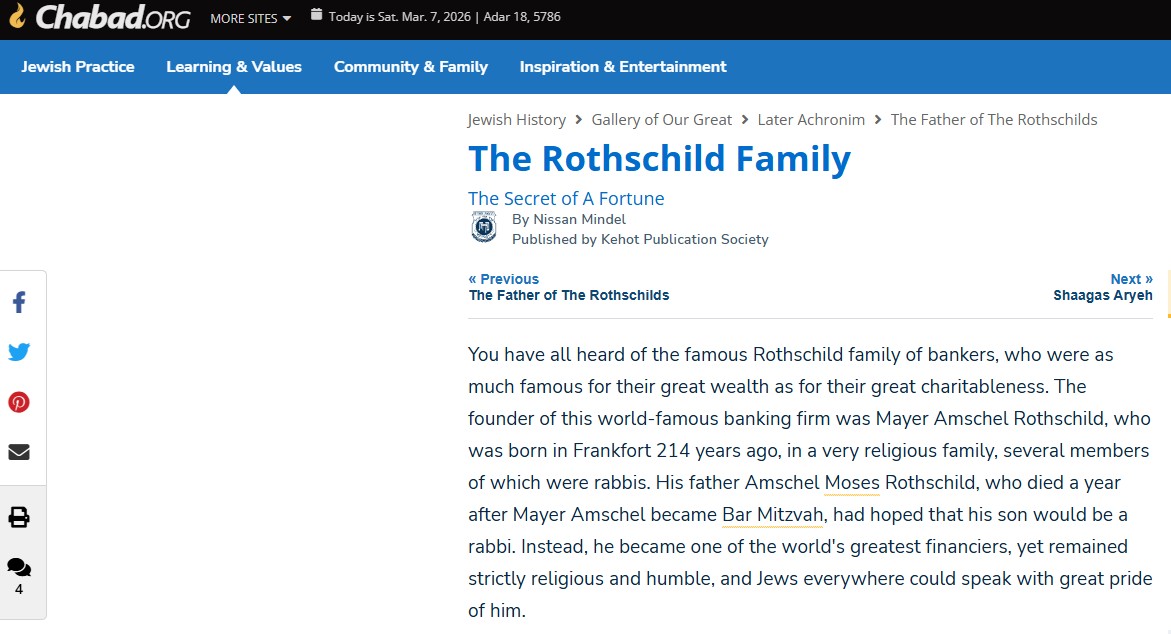Open the Jewish Practice menu
Viewport: 1171px width, 634px height.
point(78,67)
